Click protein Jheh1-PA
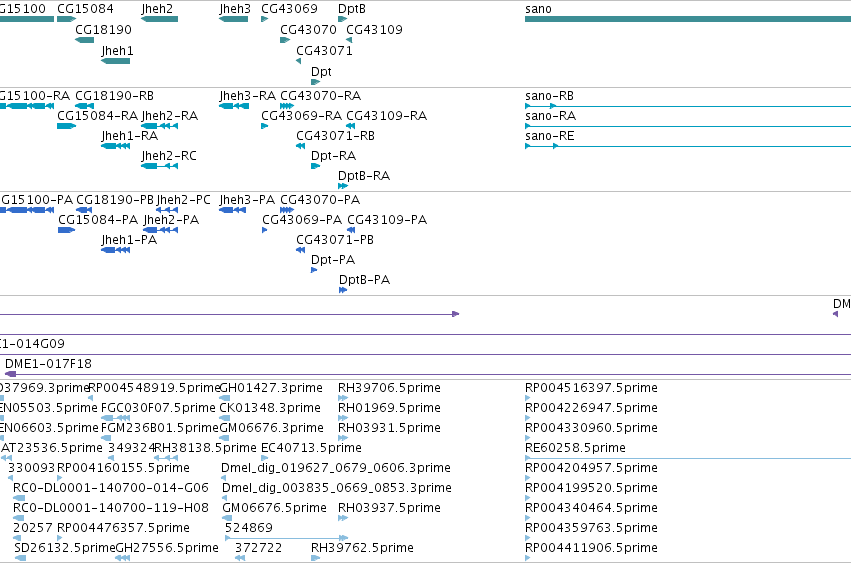Viewport: 851px width, 563px height. [x=129, y=240]
